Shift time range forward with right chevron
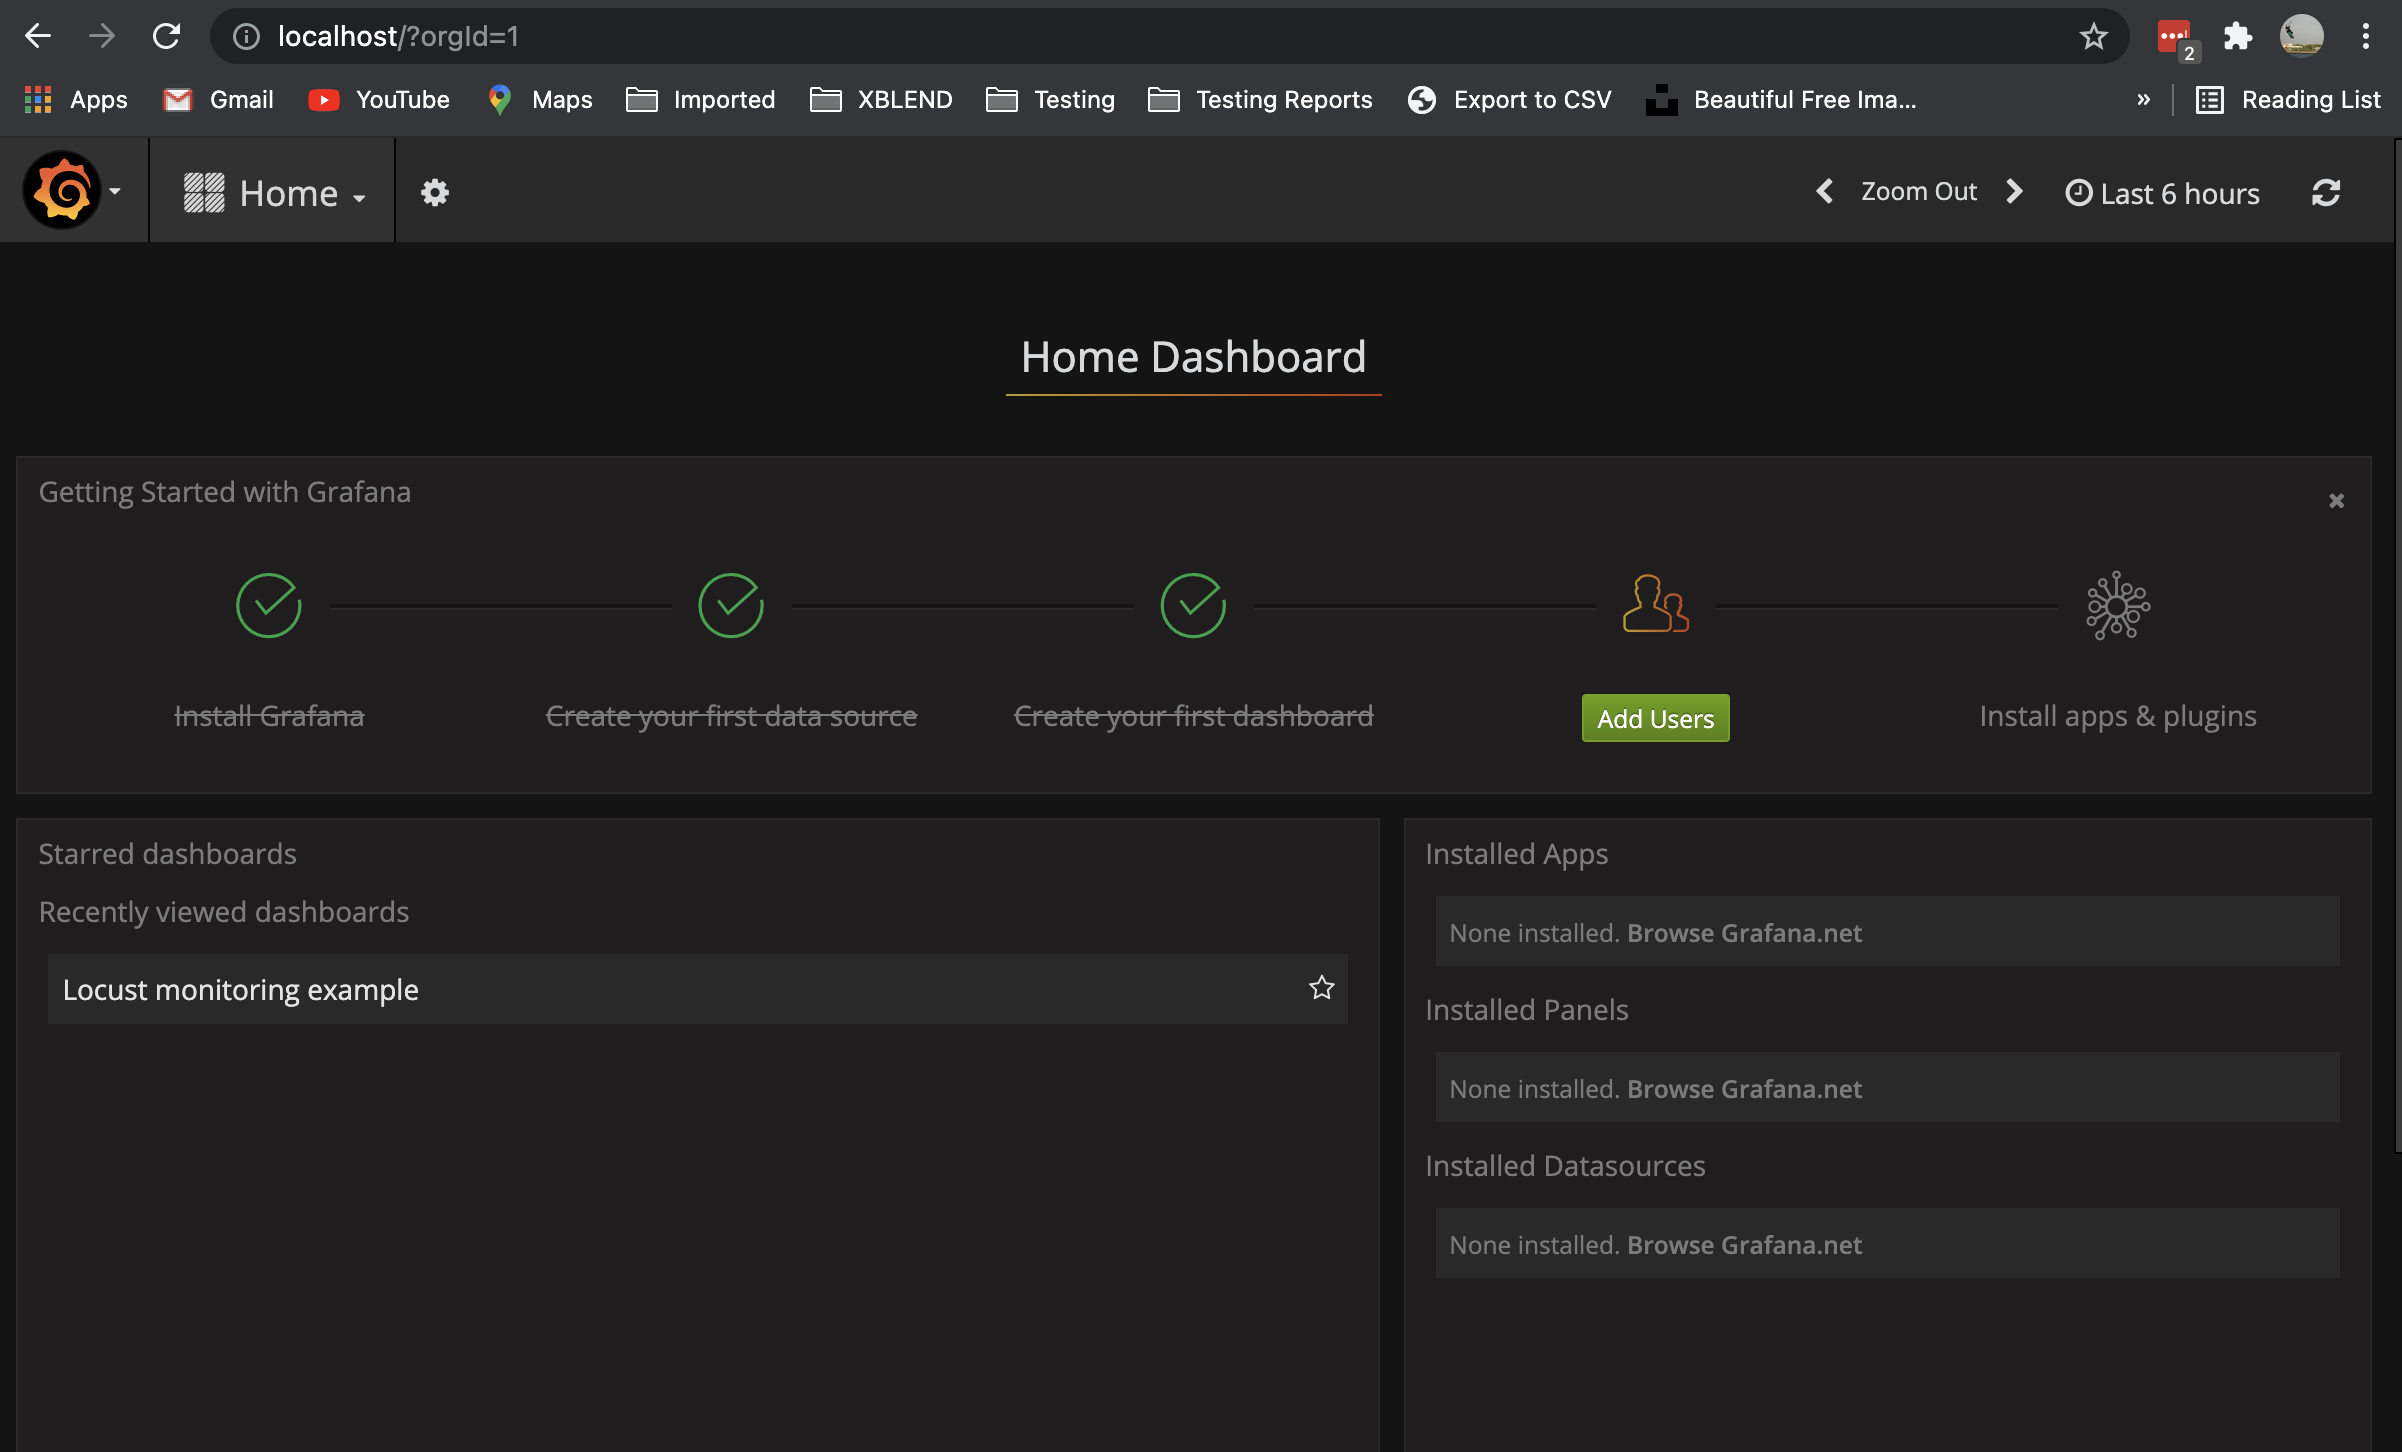 (x=2015, y=191)
